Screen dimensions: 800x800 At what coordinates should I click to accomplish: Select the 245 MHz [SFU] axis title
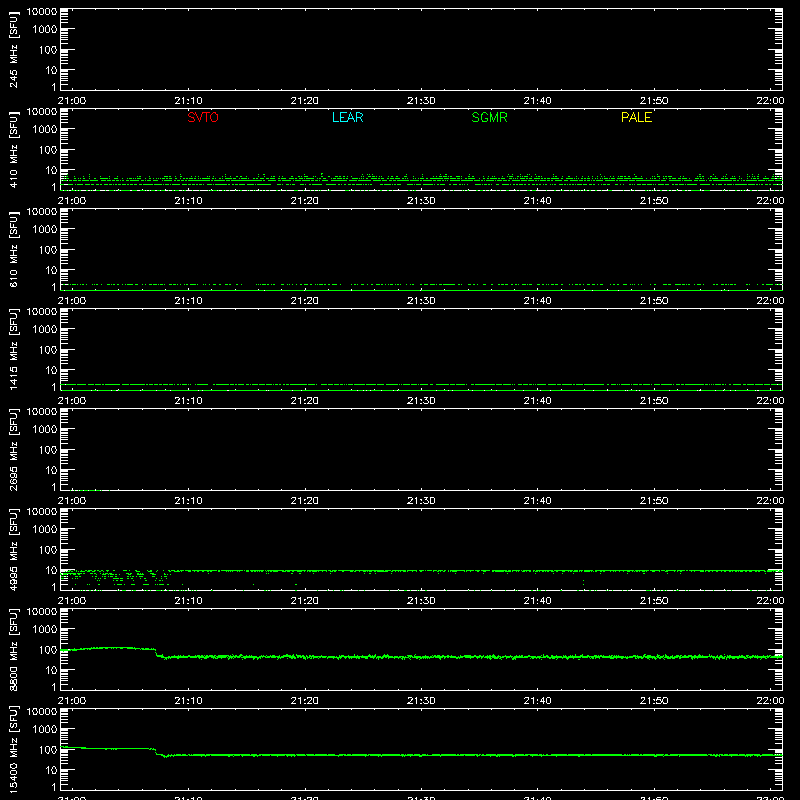pyautogui.click(x=13, y=49)
